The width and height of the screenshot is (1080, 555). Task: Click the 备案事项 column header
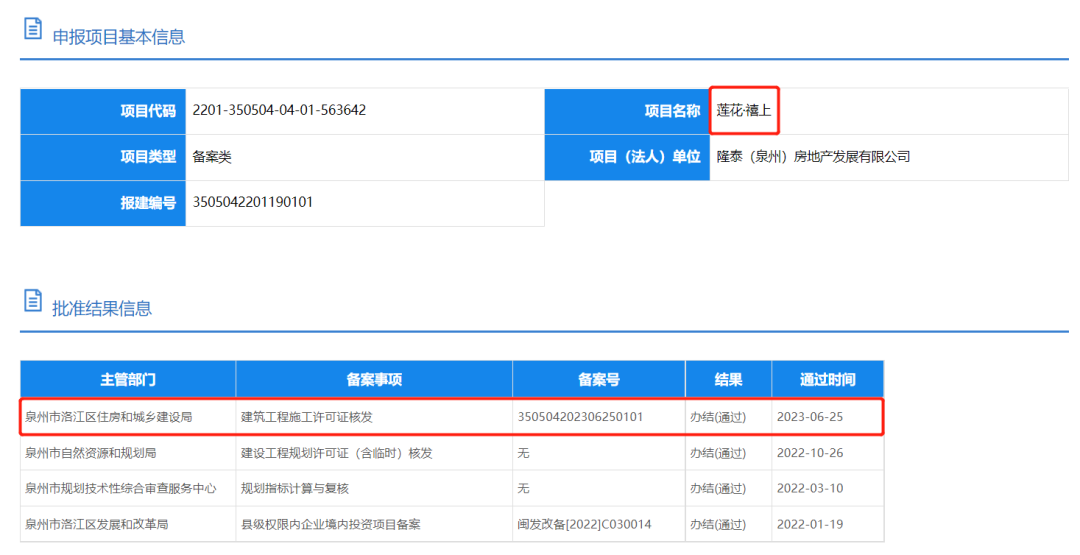tap(374, 379)
